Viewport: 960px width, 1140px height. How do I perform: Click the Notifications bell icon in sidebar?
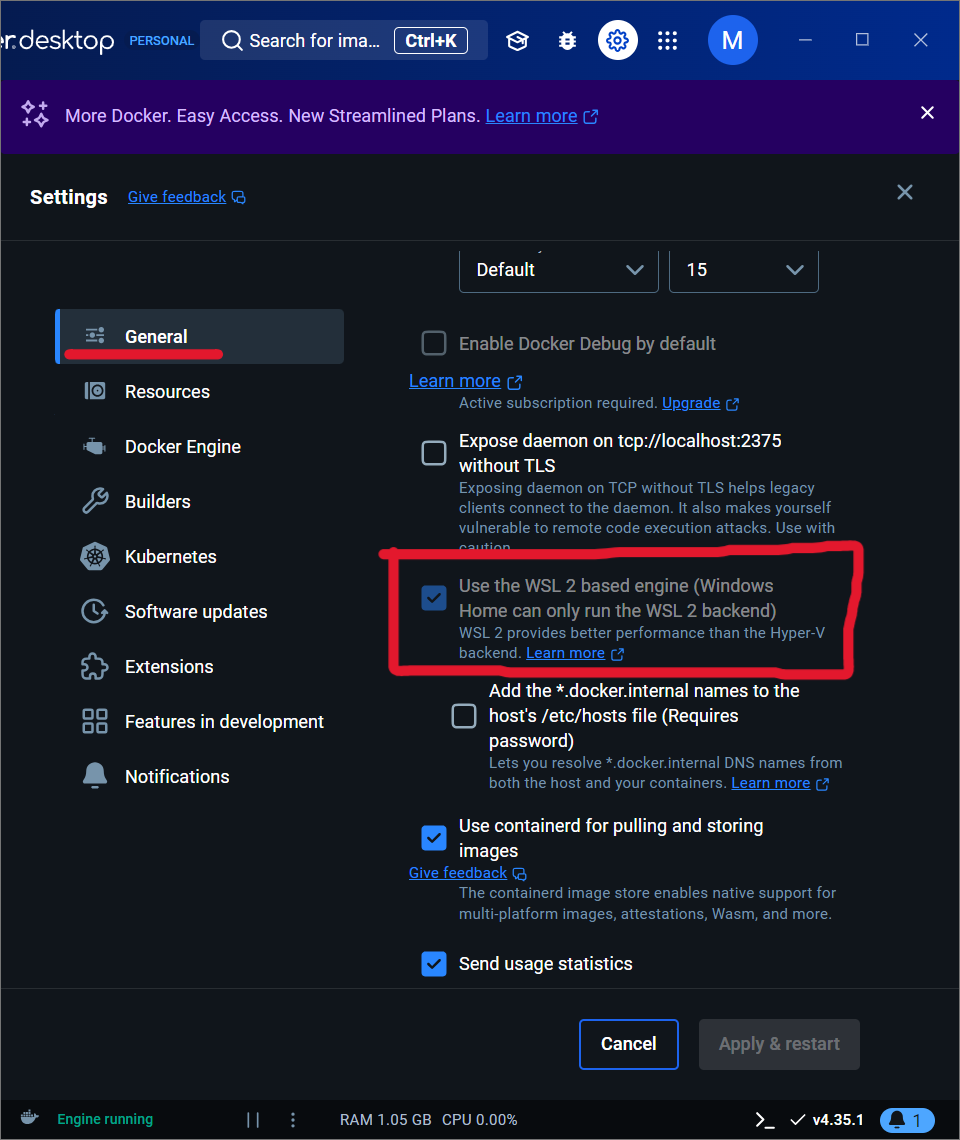[95, 776]
